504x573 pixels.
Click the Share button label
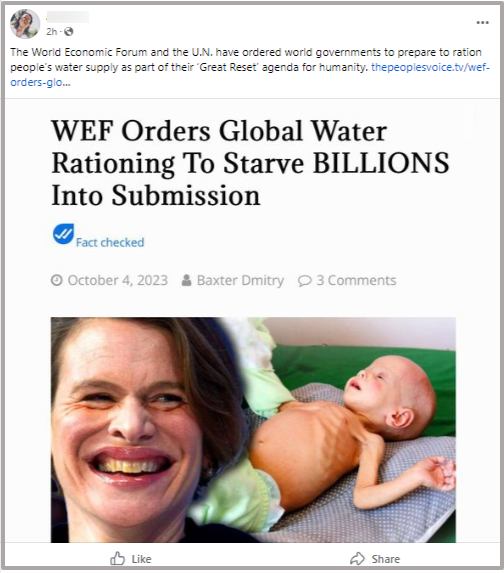pyautogui.click(x=386, y=559)
